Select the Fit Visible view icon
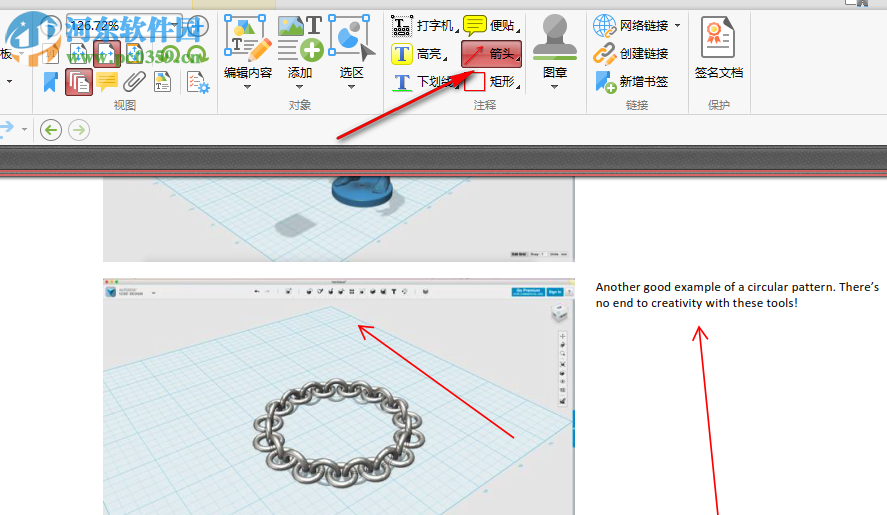Image resolution: width=887 pixels, height=515 pixels. 135,54
